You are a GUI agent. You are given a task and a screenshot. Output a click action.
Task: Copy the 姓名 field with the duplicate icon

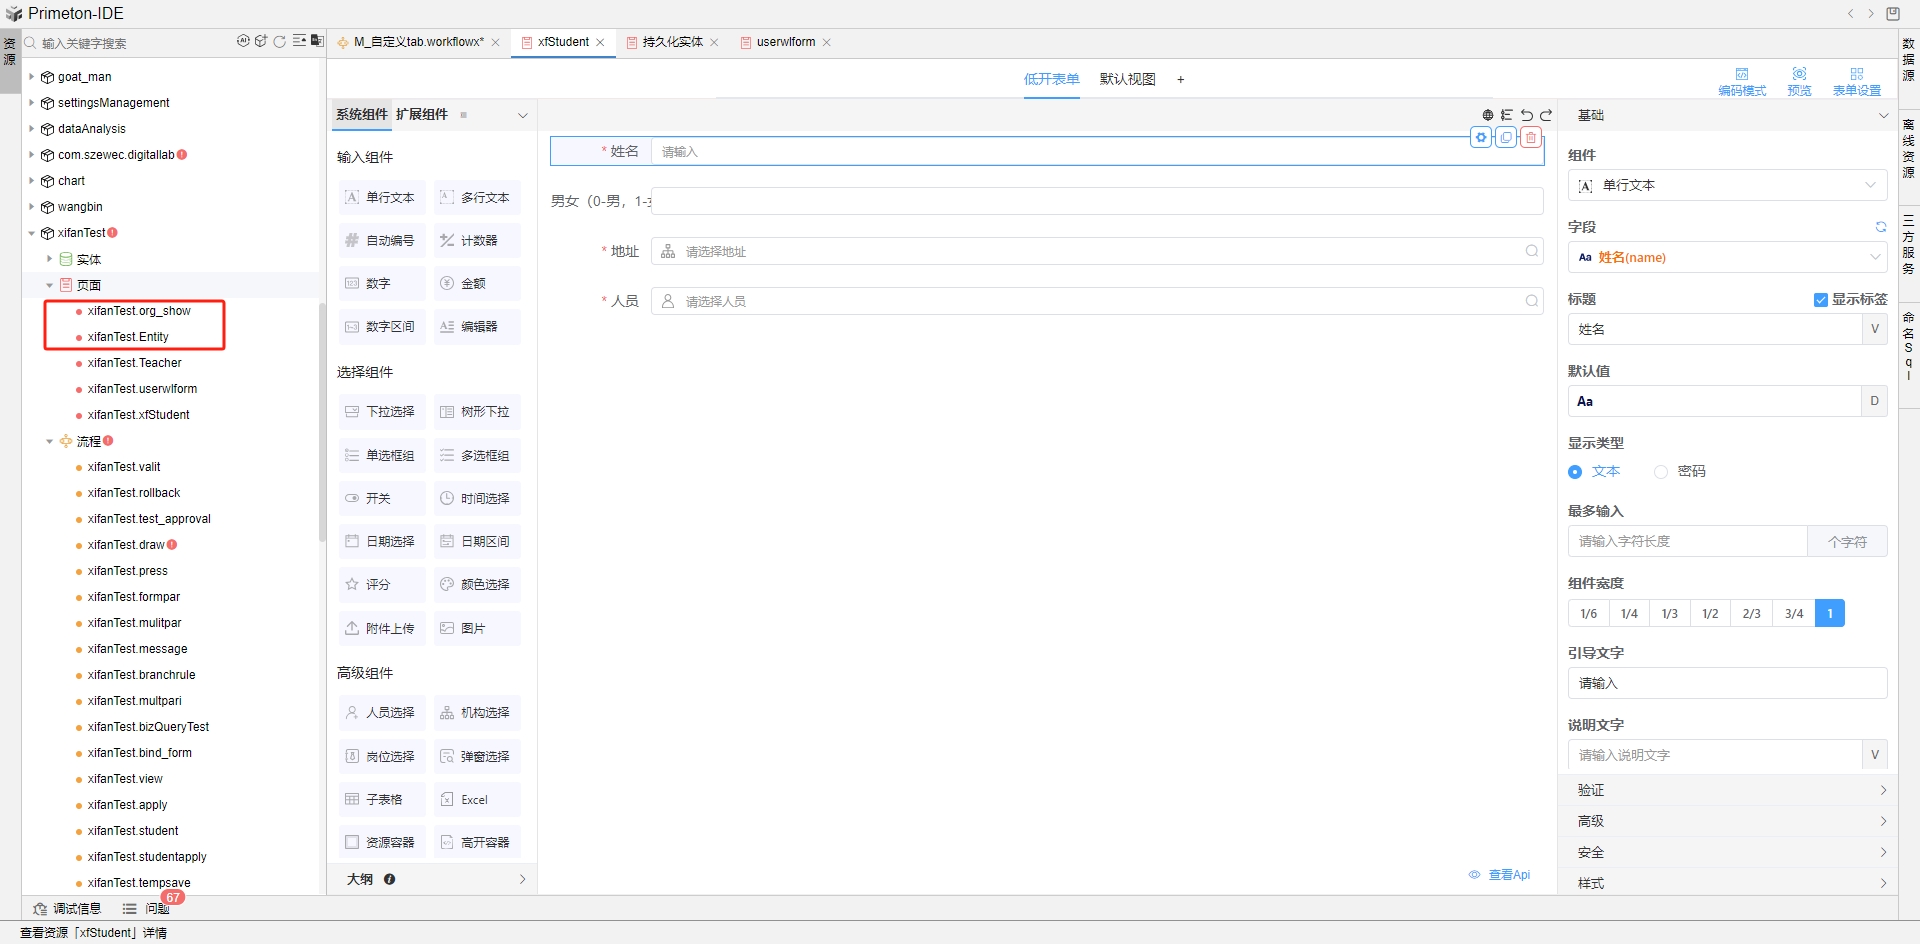click(x=1506, y=137)
